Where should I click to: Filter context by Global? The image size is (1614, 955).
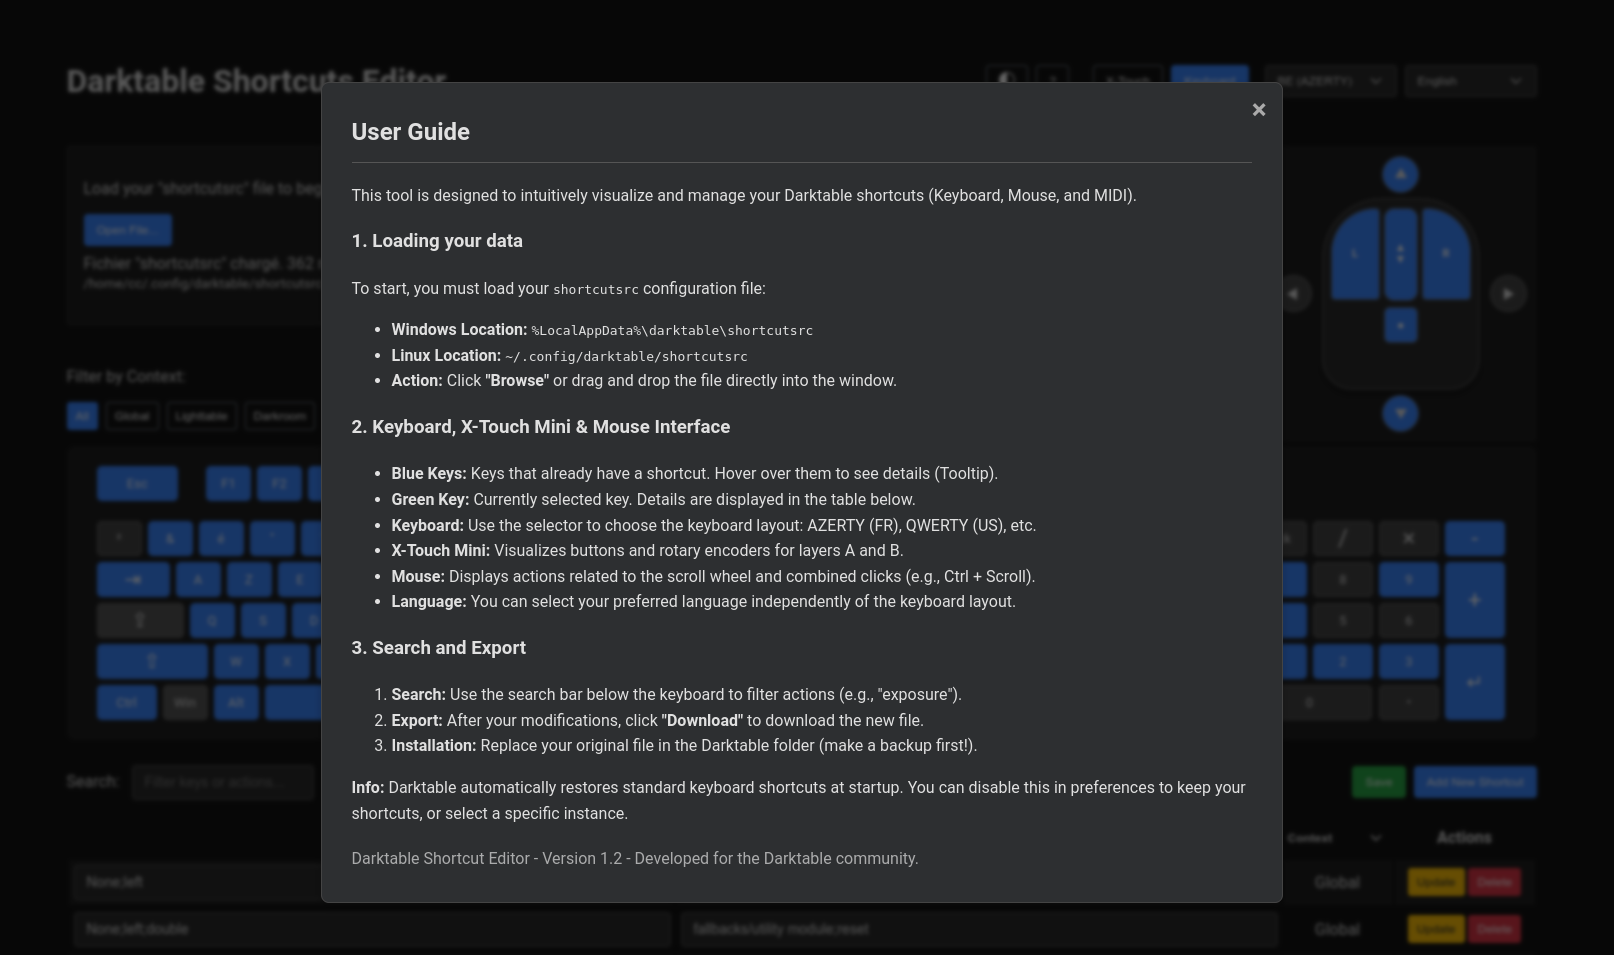click(132, 416)
